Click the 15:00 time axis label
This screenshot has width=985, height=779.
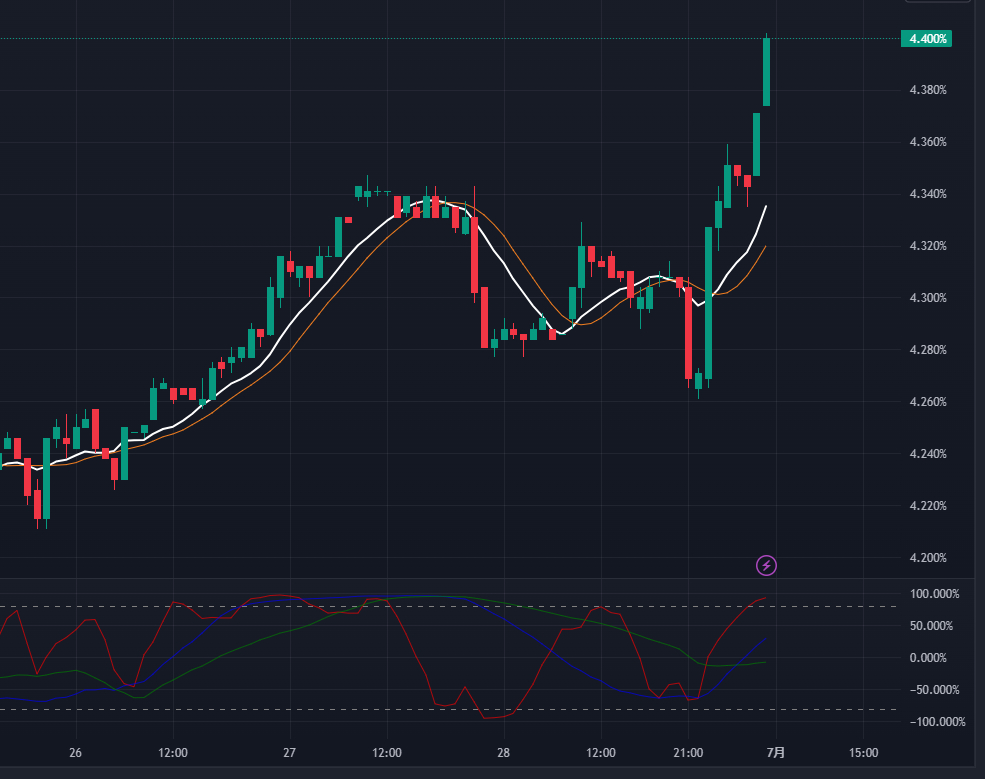tap(863, 753)
